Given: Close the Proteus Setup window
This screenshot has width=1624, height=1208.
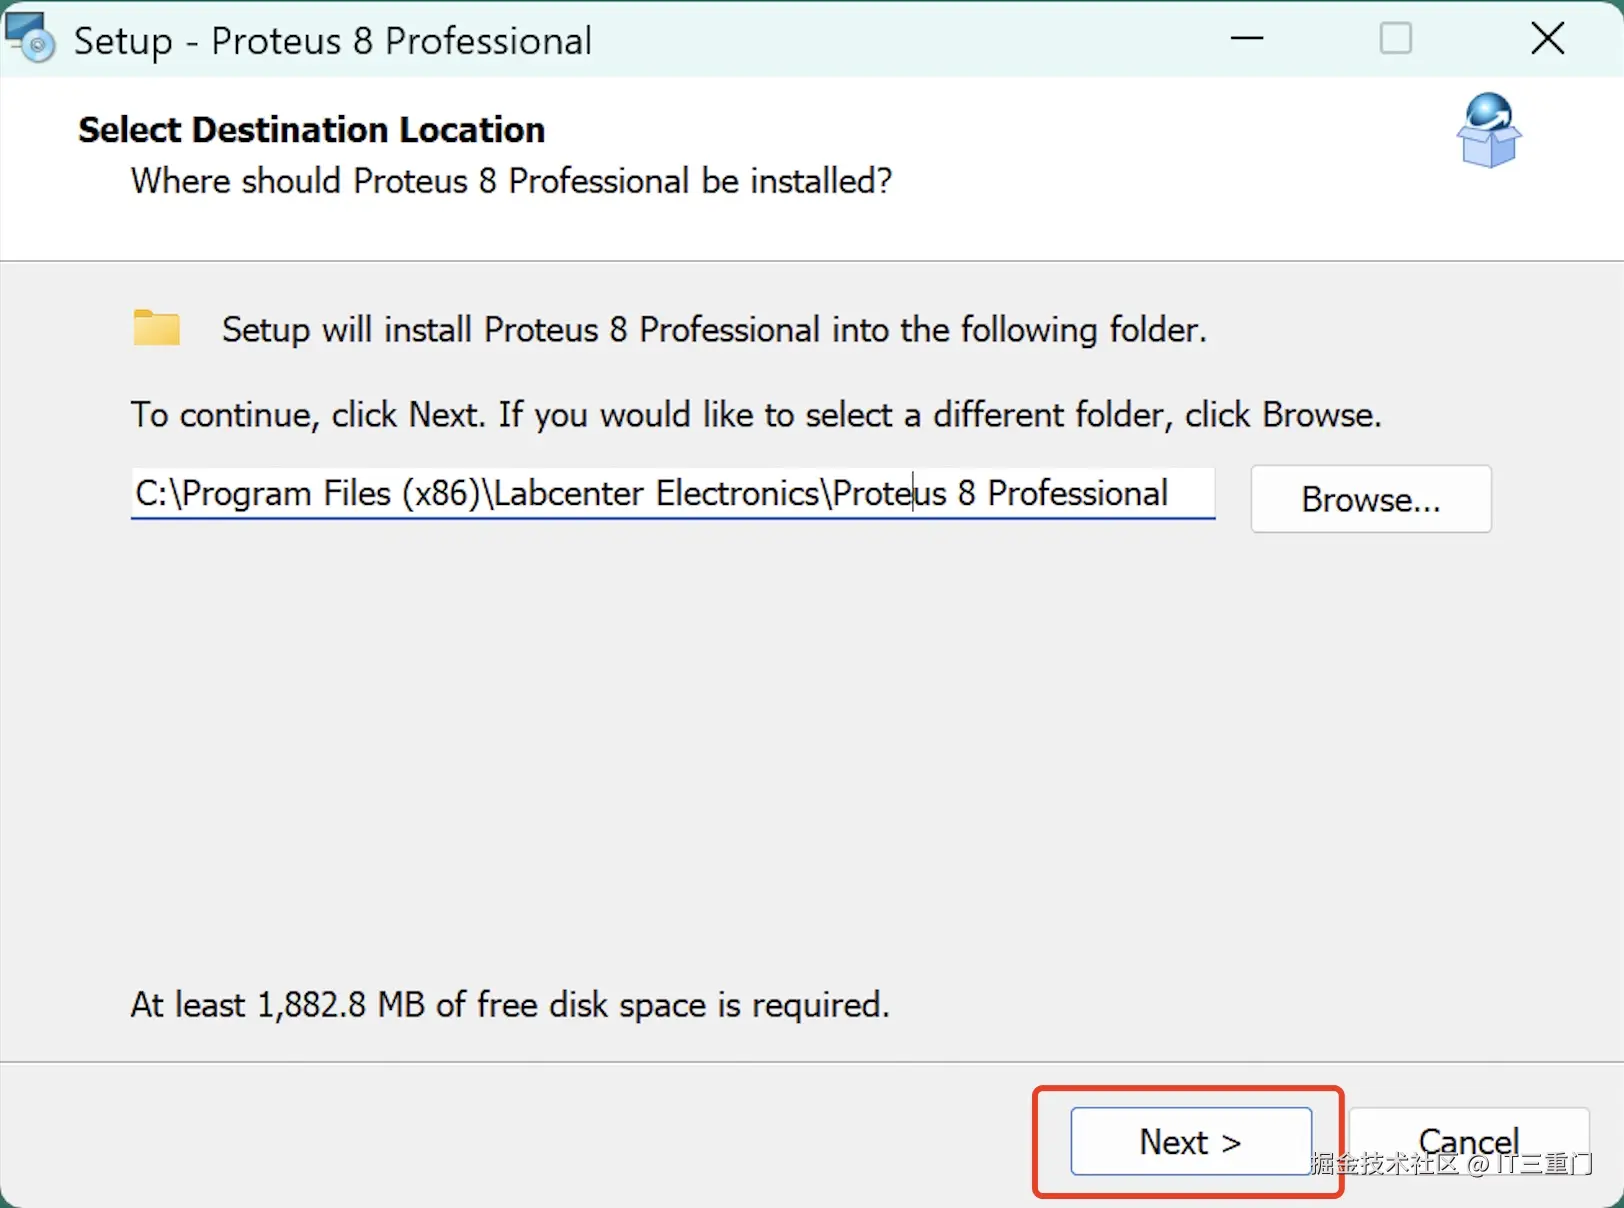Looking at the screenshot, I should click(1547, 39).
